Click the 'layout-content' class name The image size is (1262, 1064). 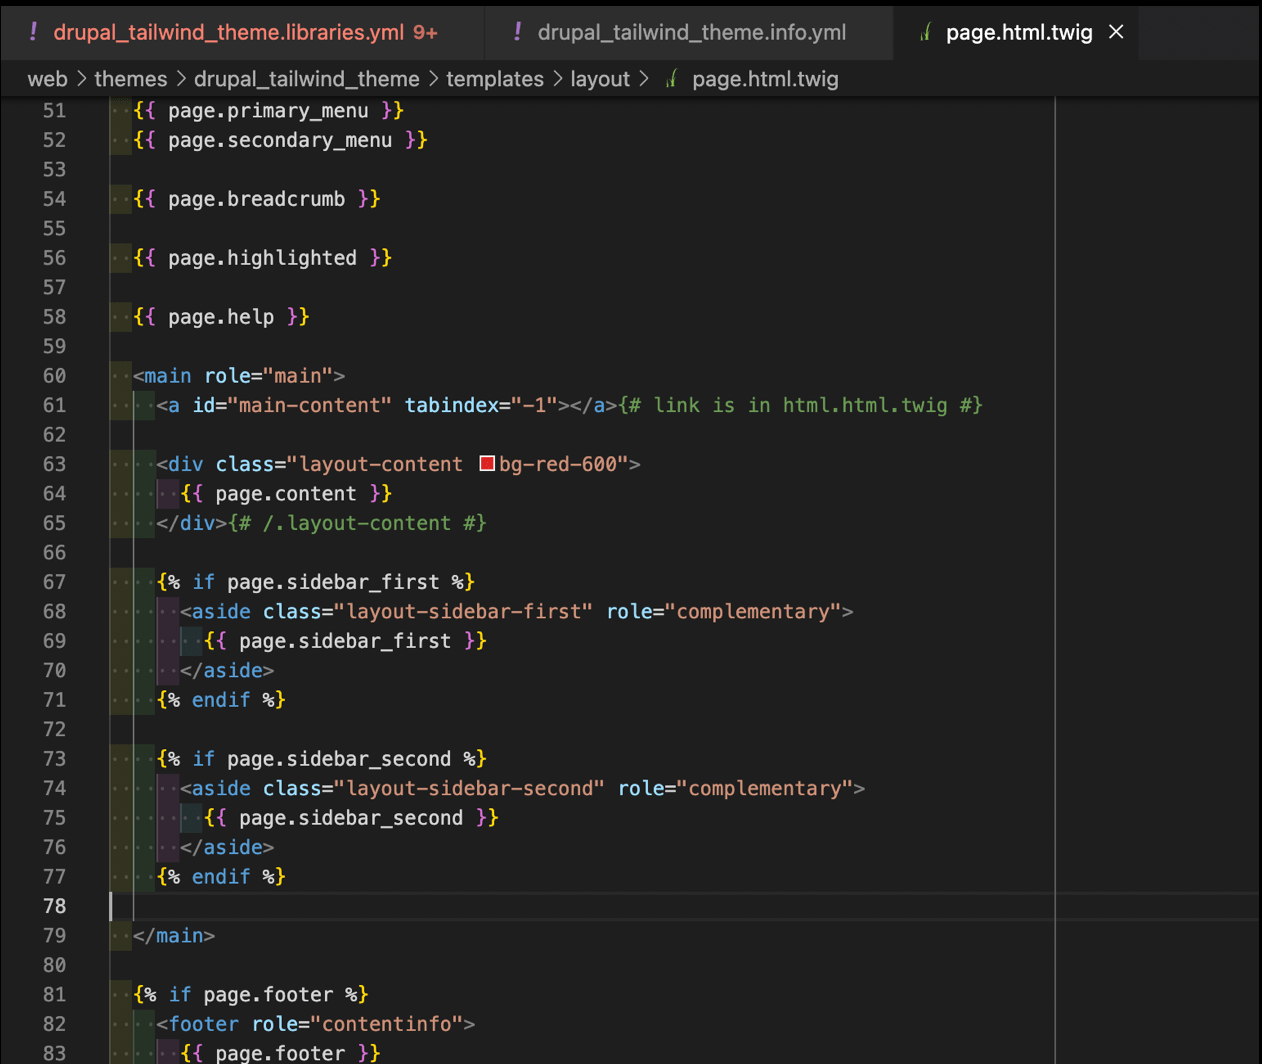tap(381, 464)
